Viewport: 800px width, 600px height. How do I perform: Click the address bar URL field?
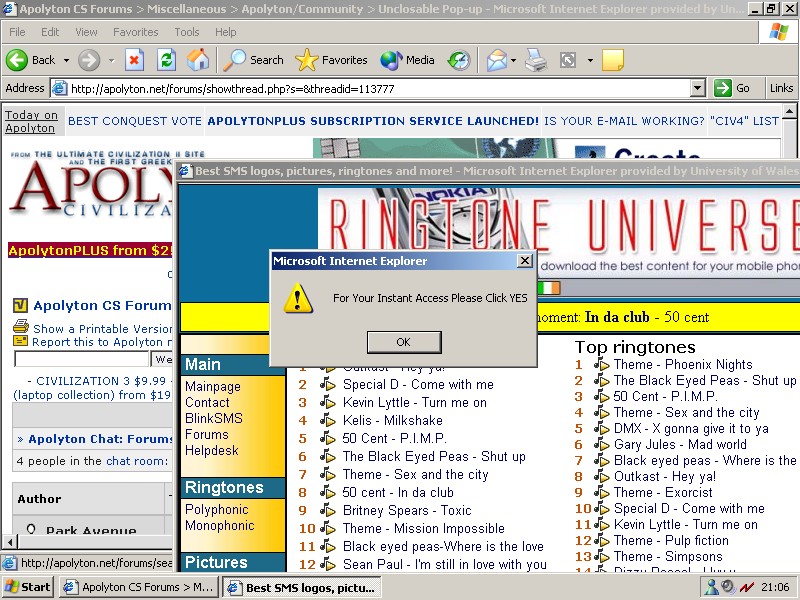[x=380, y=88]
